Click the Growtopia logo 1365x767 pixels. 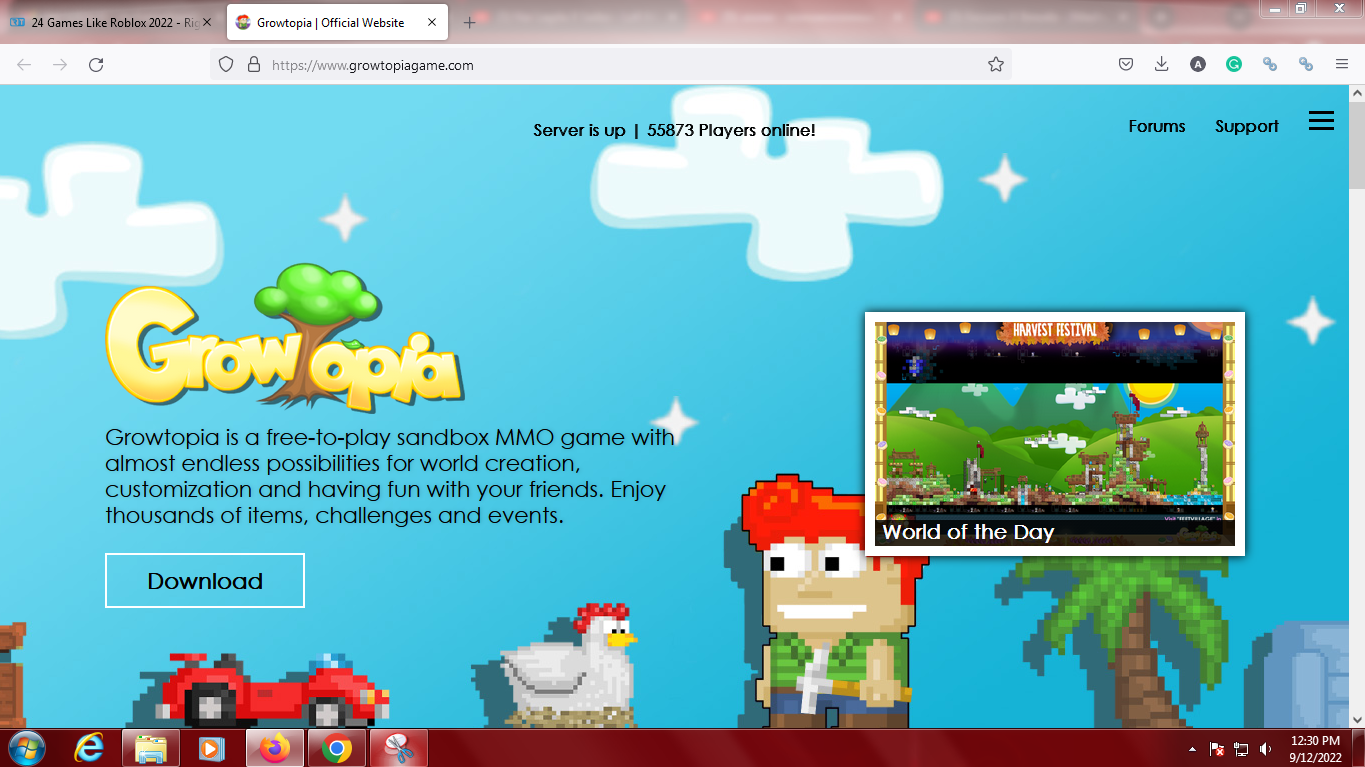pos(284,338)
